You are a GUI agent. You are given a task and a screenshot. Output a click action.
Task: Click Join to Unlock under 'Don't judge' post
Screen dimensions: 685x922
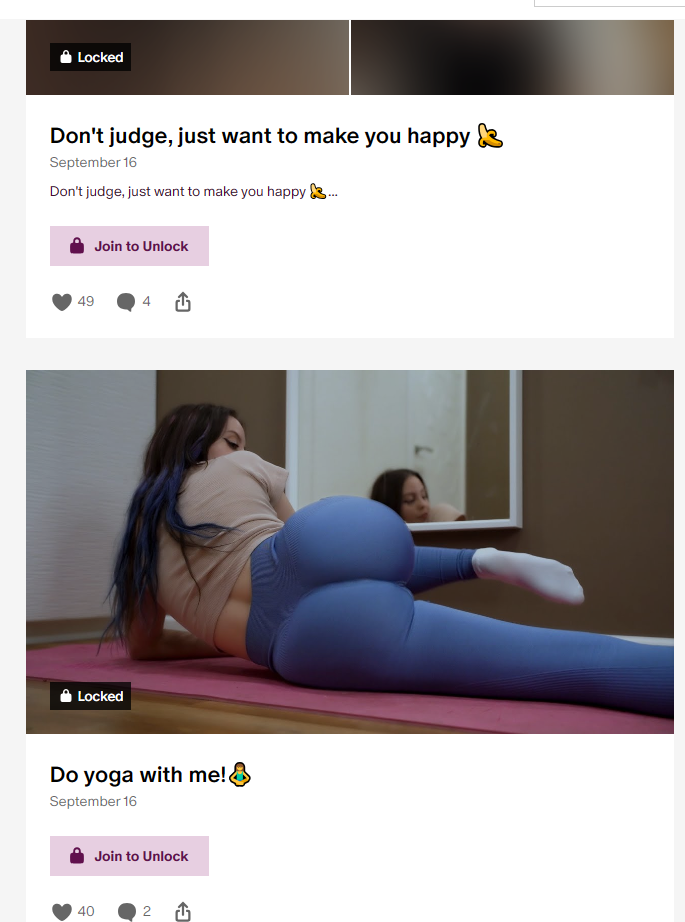(x=129, y=246)
